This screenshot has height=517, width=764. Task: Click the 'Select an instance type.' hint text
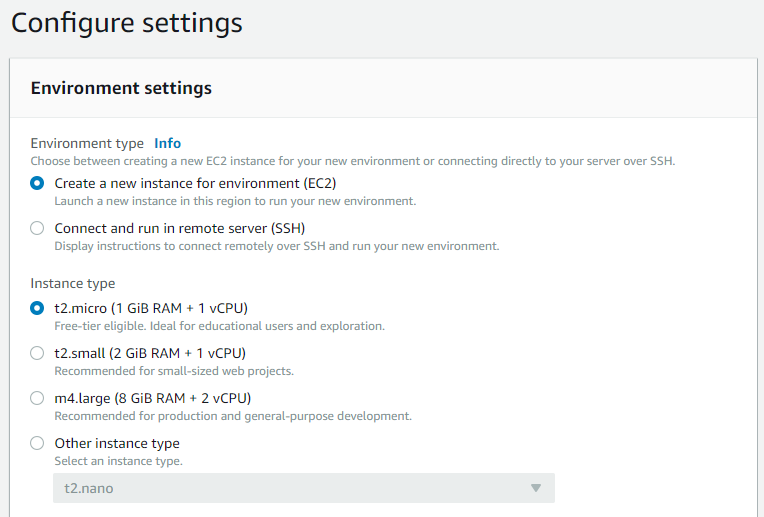[118, 461]
